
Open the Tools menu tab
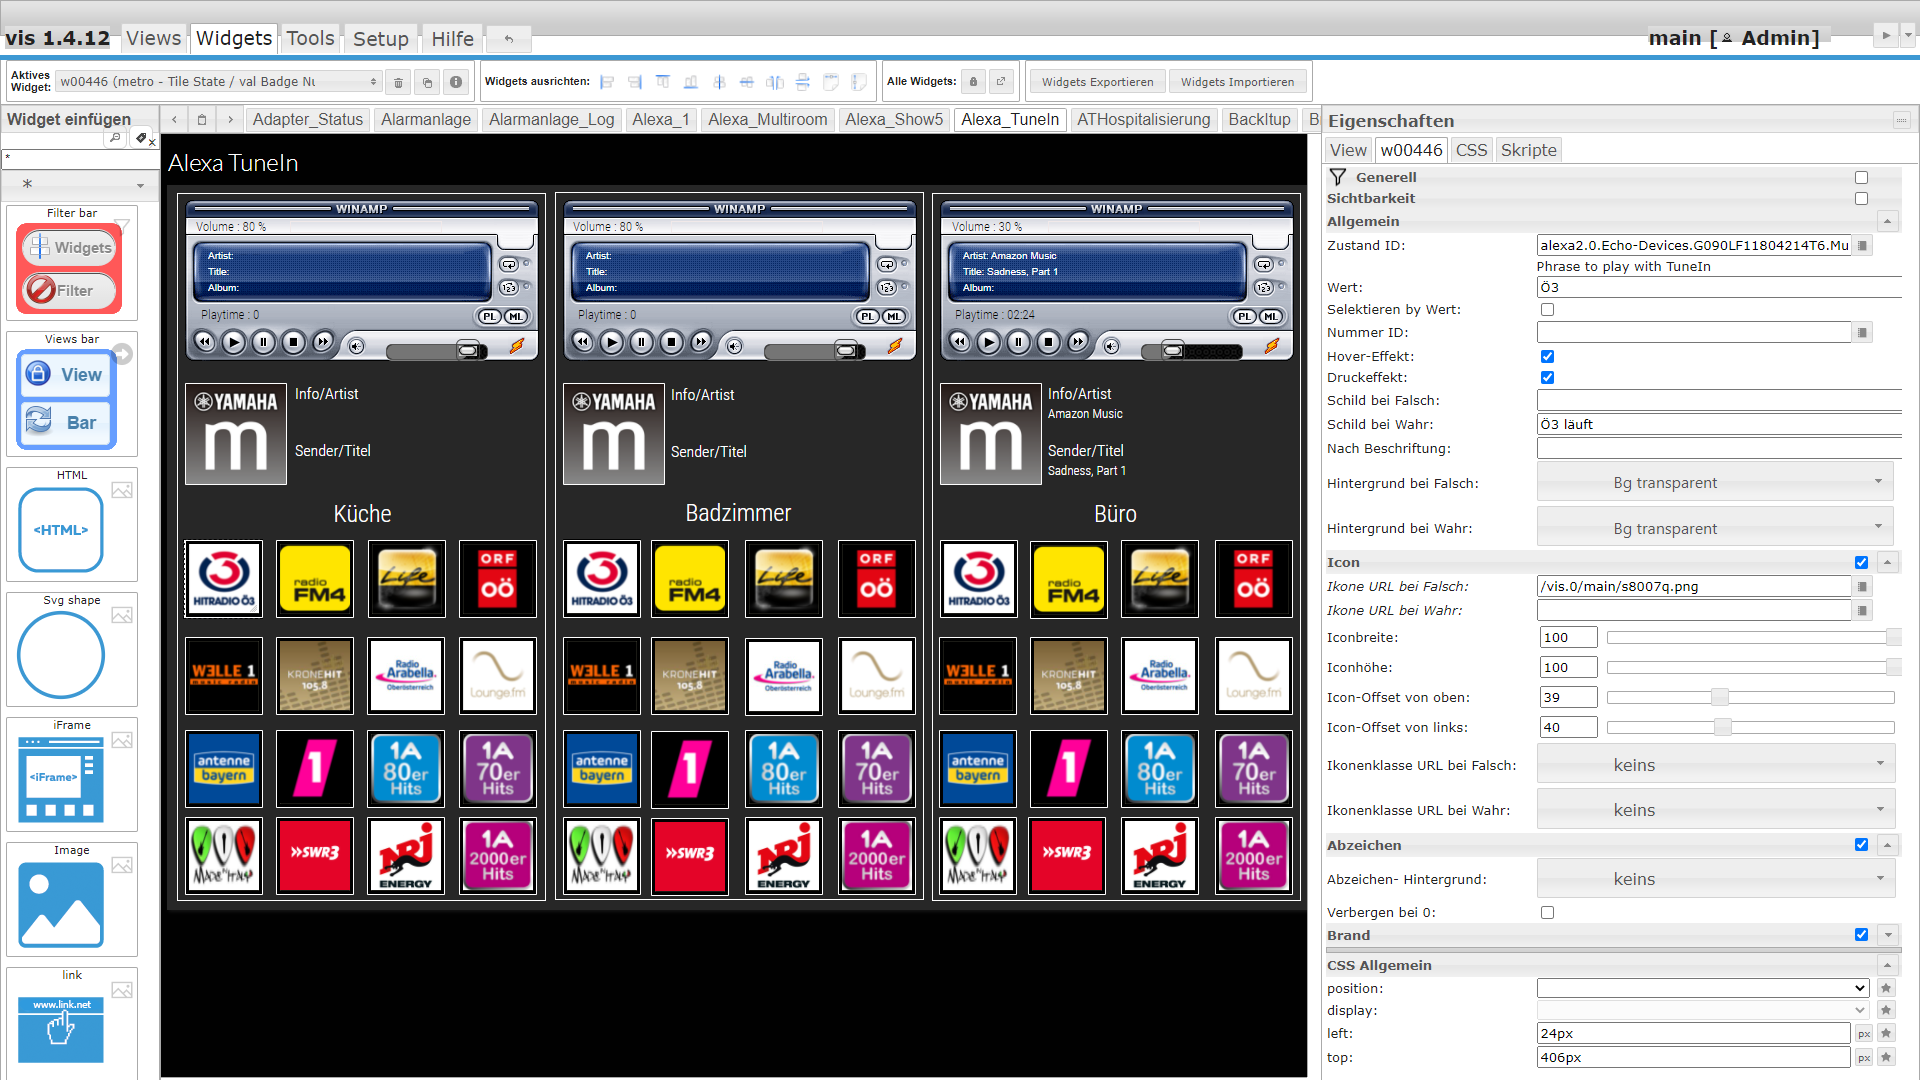[x=310, y=38]
